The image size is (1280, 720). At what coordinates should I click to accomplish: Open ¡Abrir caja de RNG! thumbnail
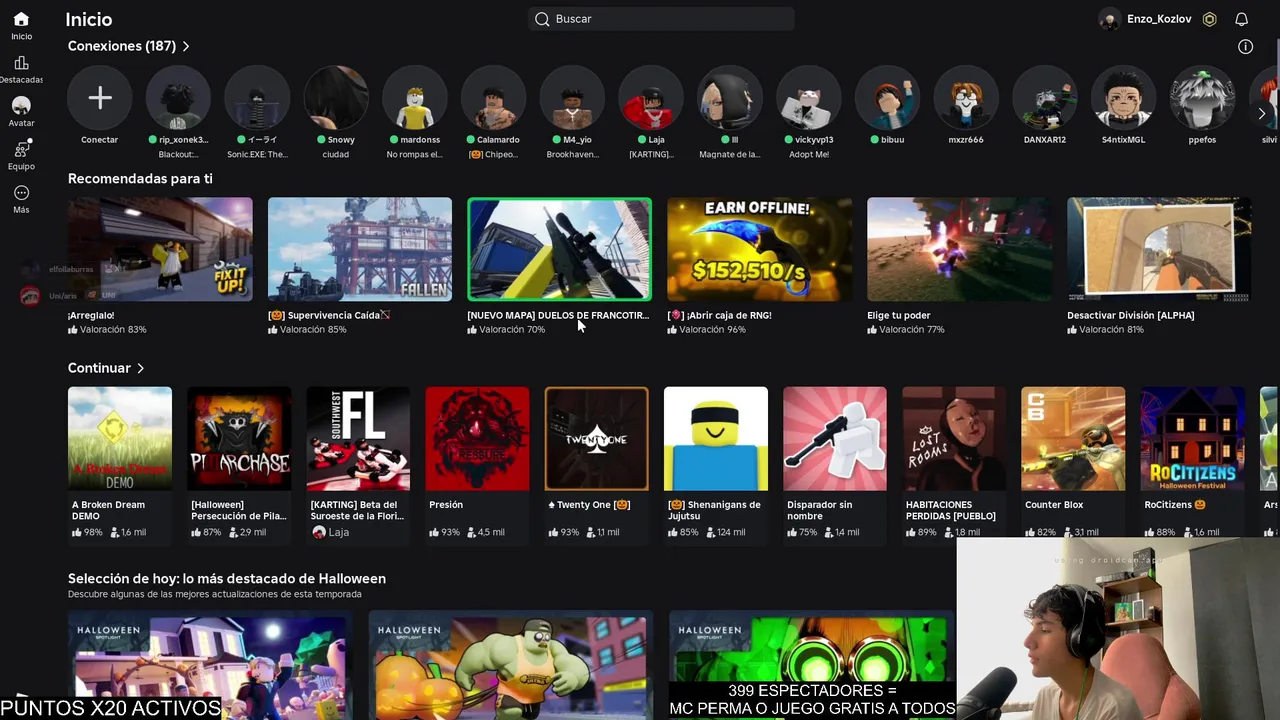760,249
